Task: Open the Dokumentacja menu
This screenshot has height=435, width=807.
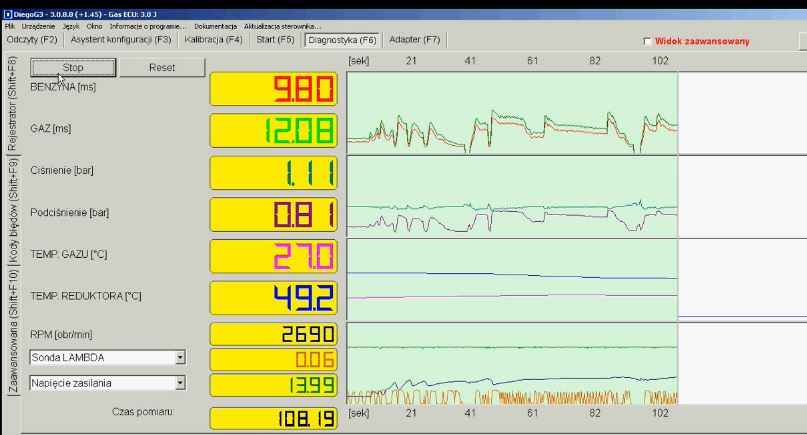Action: point(216,26)
